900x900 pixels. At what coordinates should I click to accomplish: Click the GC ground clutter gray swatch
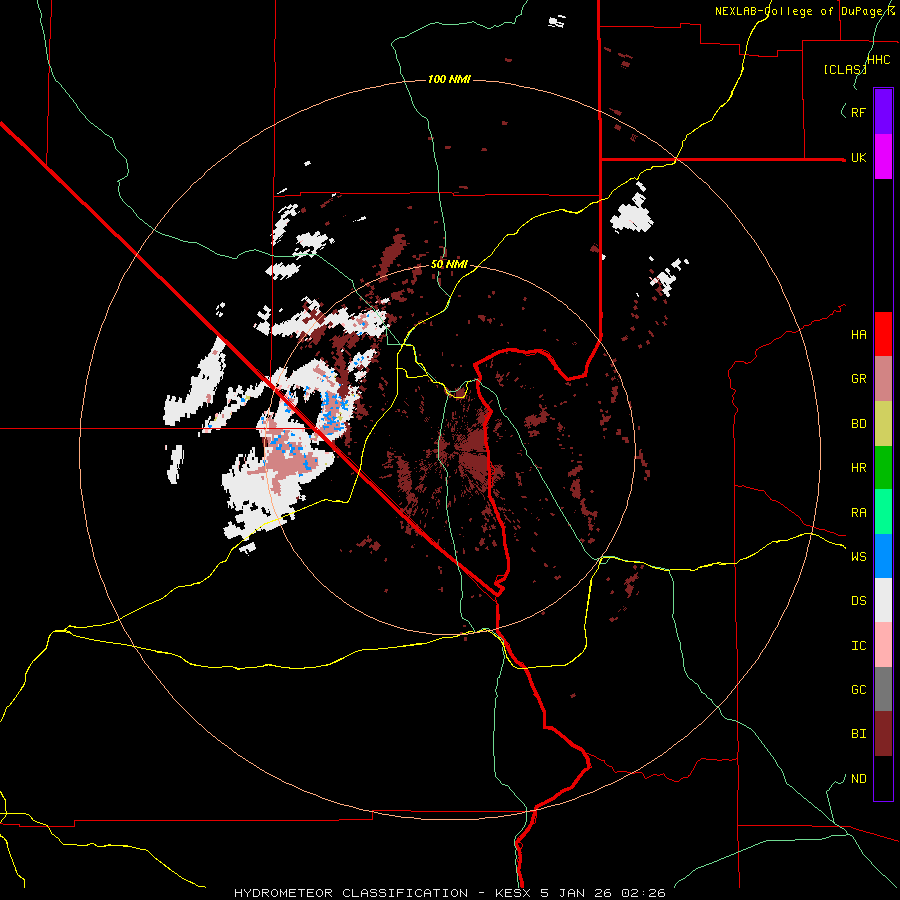[883, 689]
